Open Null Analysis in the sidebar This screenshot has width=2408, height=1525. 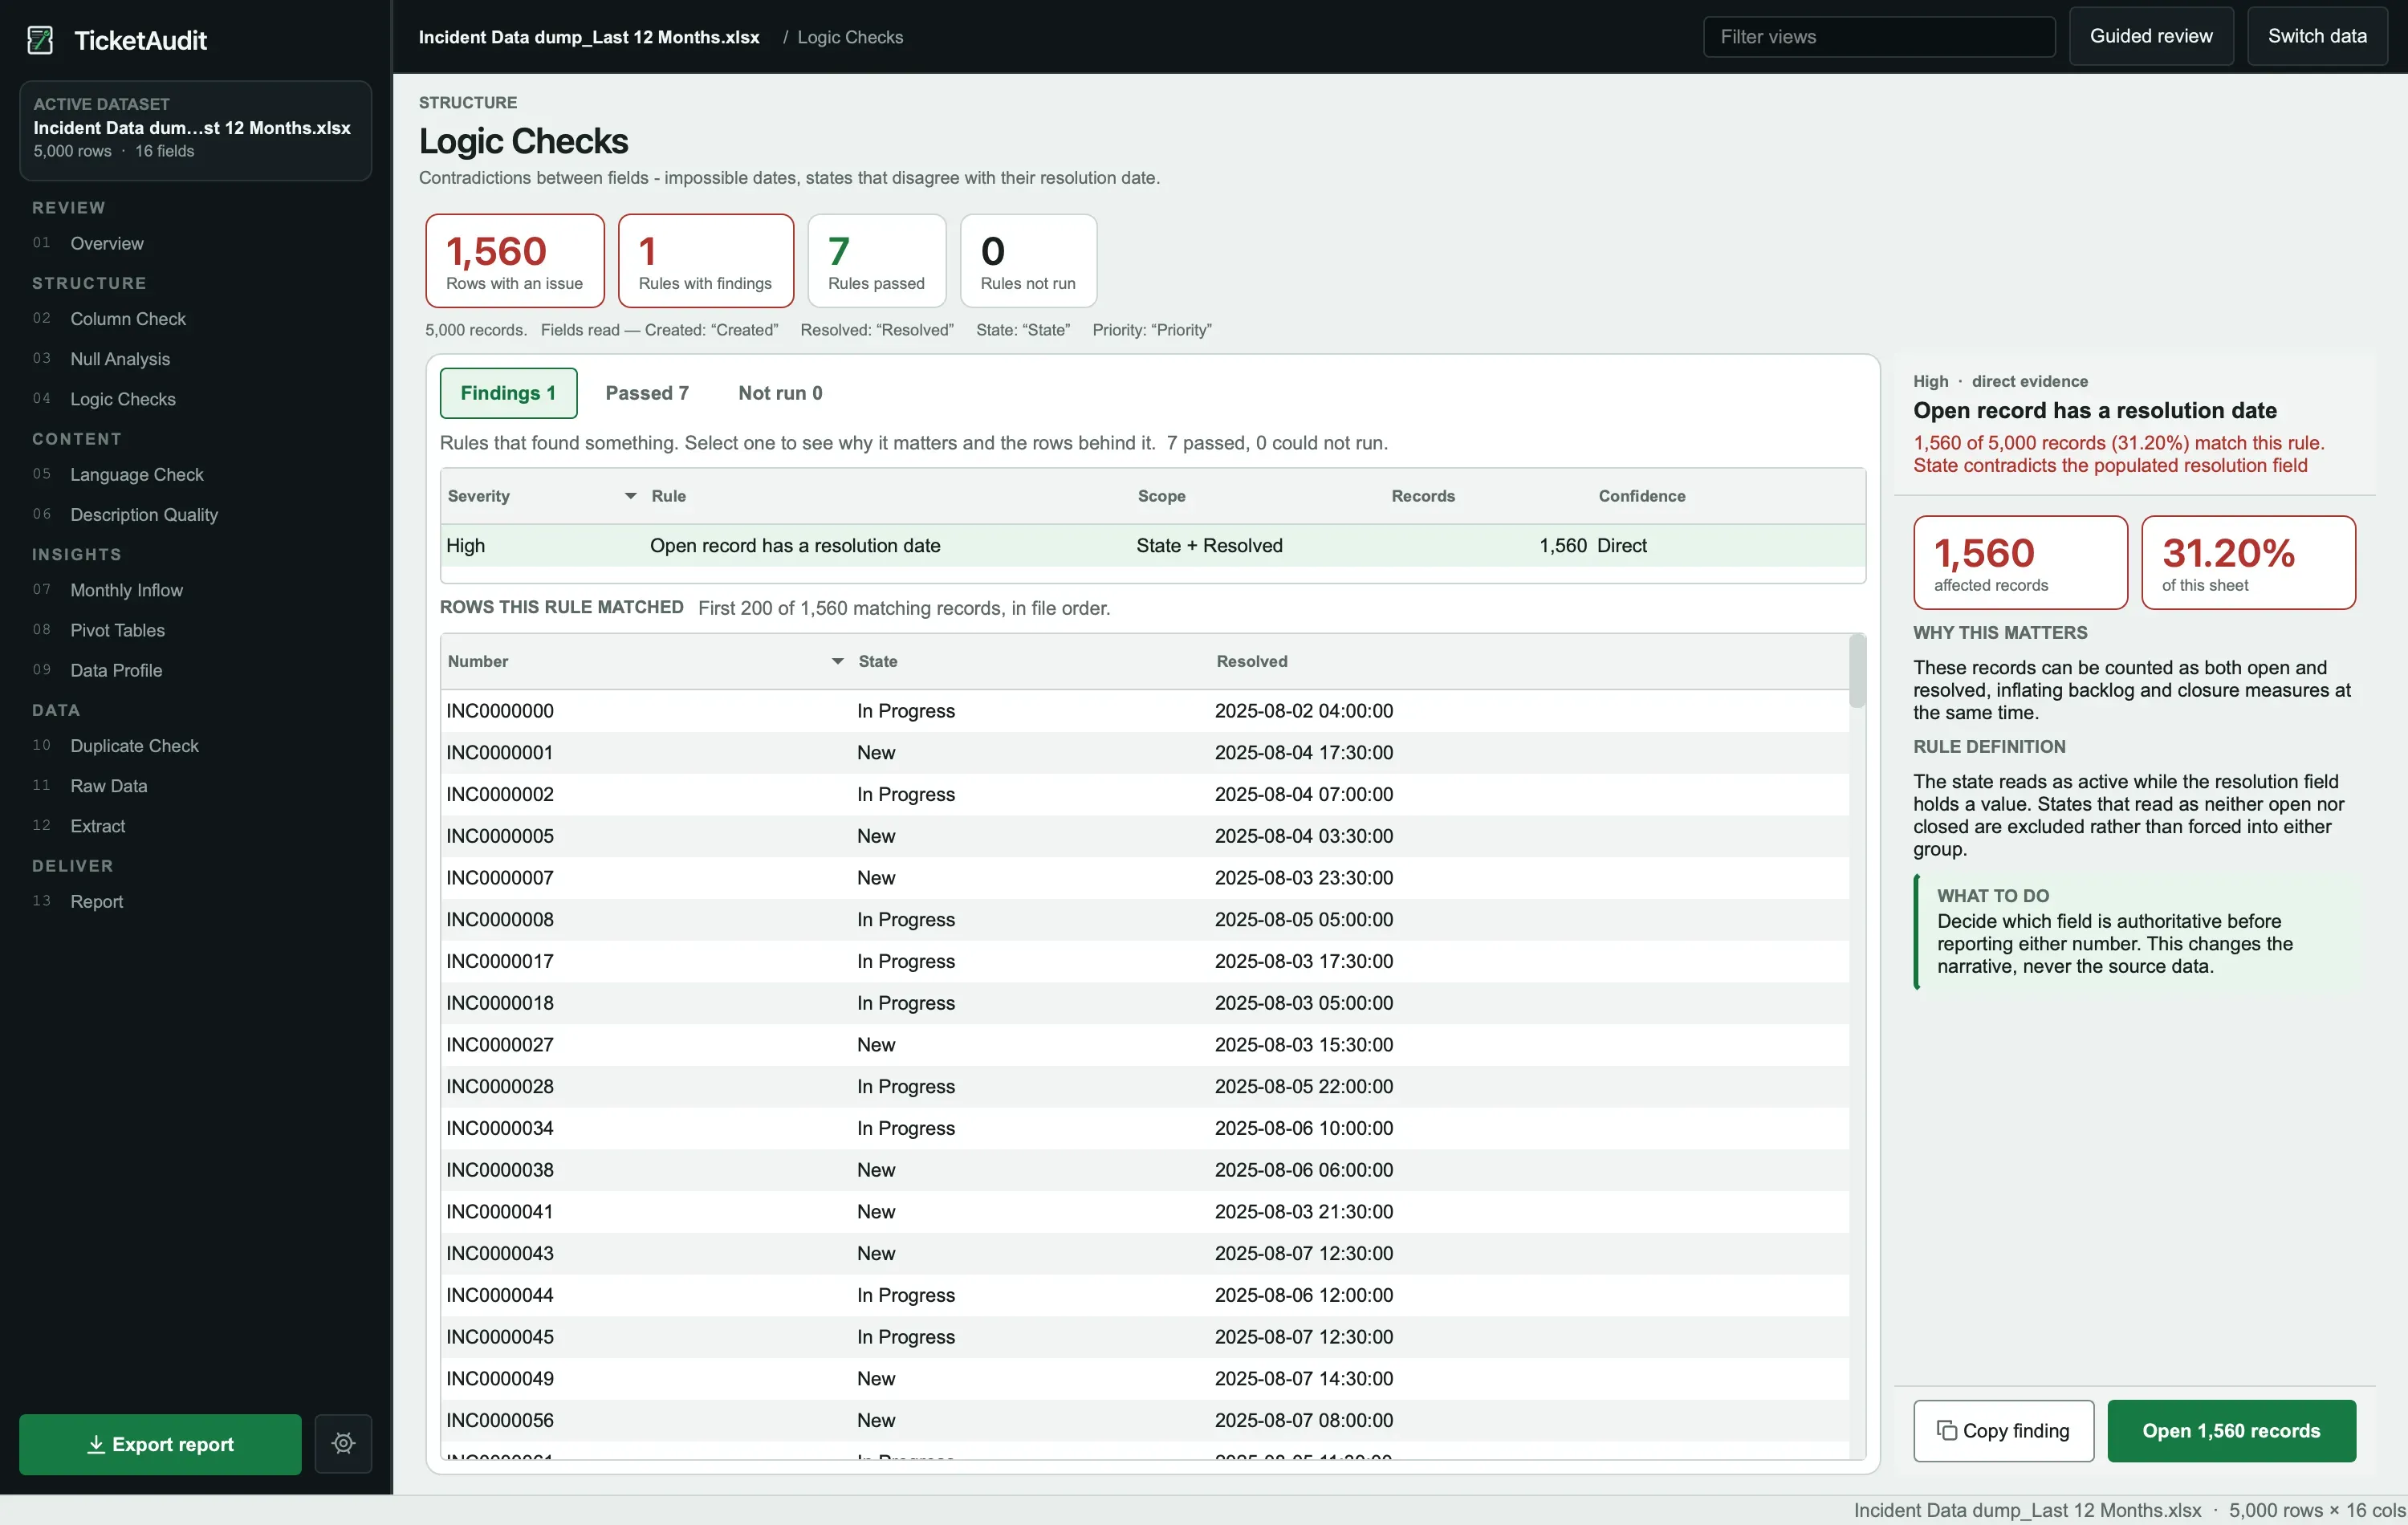point(120,359)
